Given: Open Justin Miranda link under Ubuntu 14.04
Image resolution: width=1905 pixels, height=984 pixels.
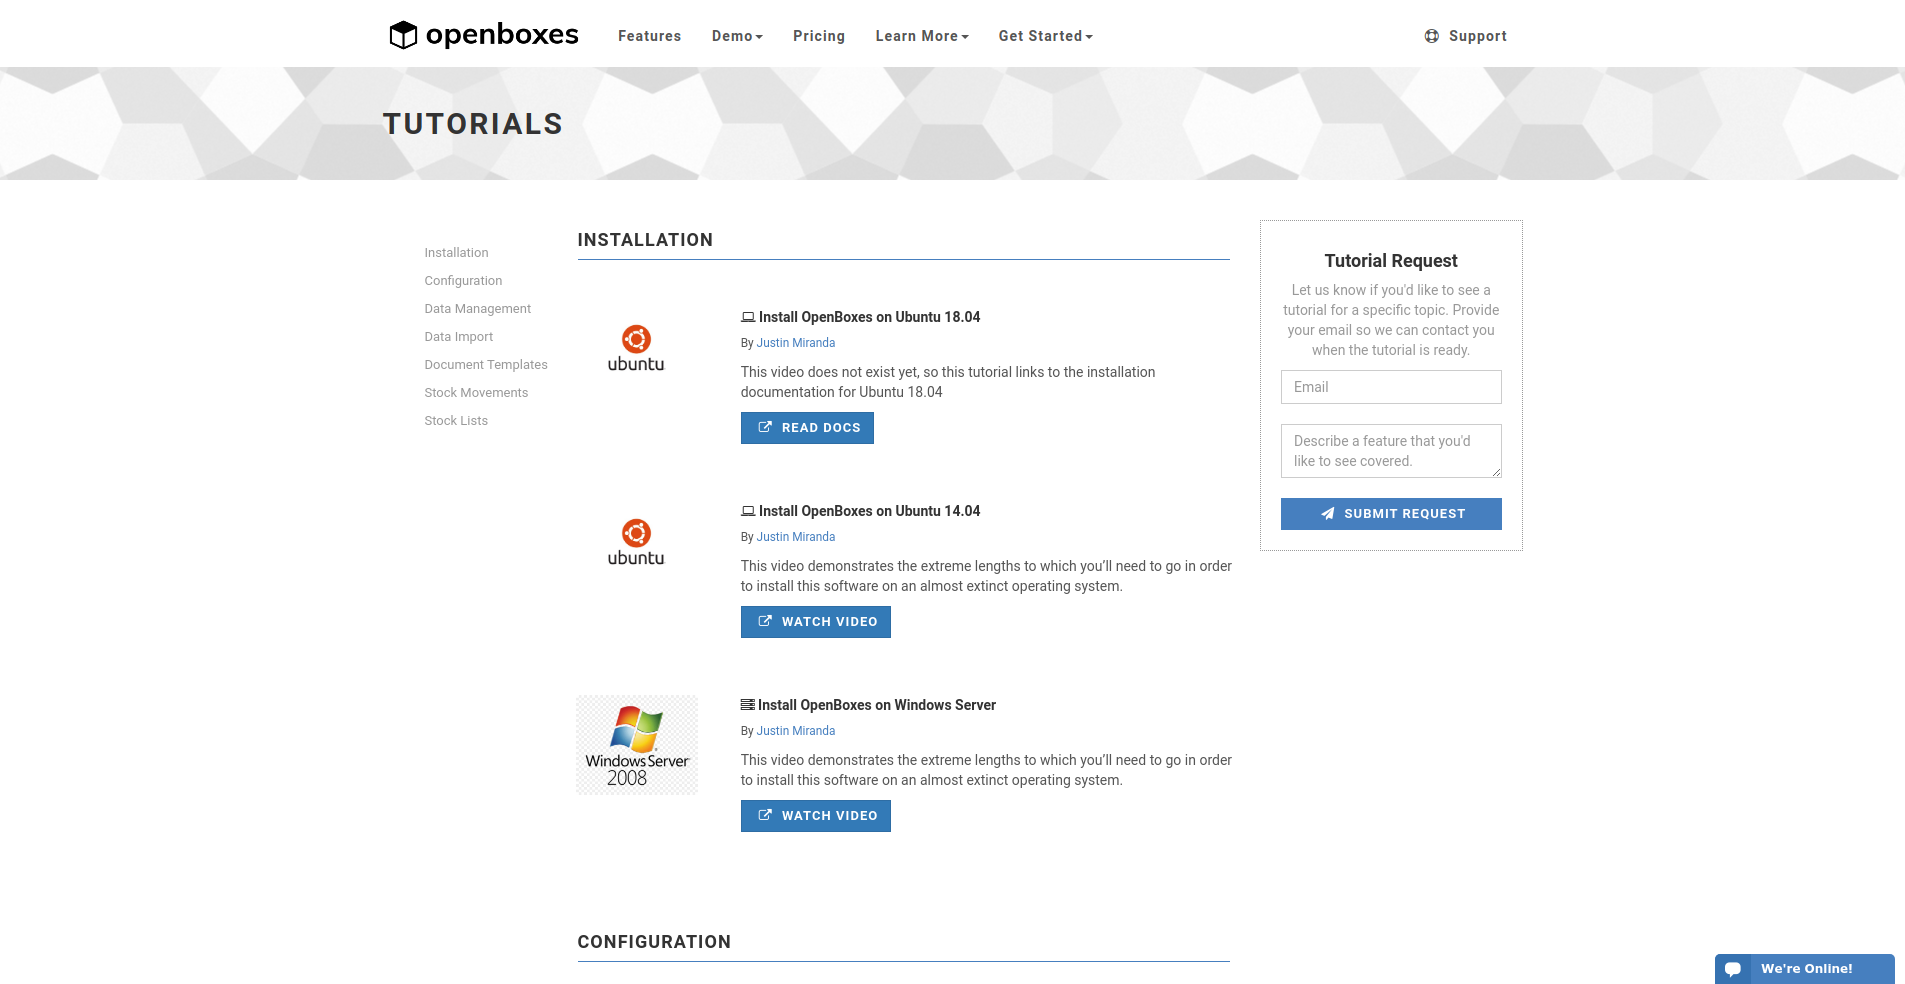Looking at the screenshot, I should pos(796,537).
